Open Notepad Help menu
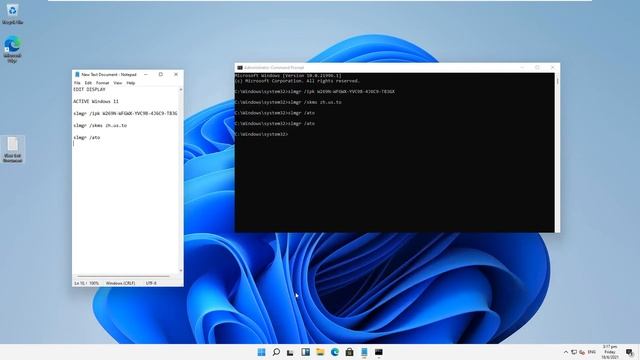640x360 pixels. 131,83
